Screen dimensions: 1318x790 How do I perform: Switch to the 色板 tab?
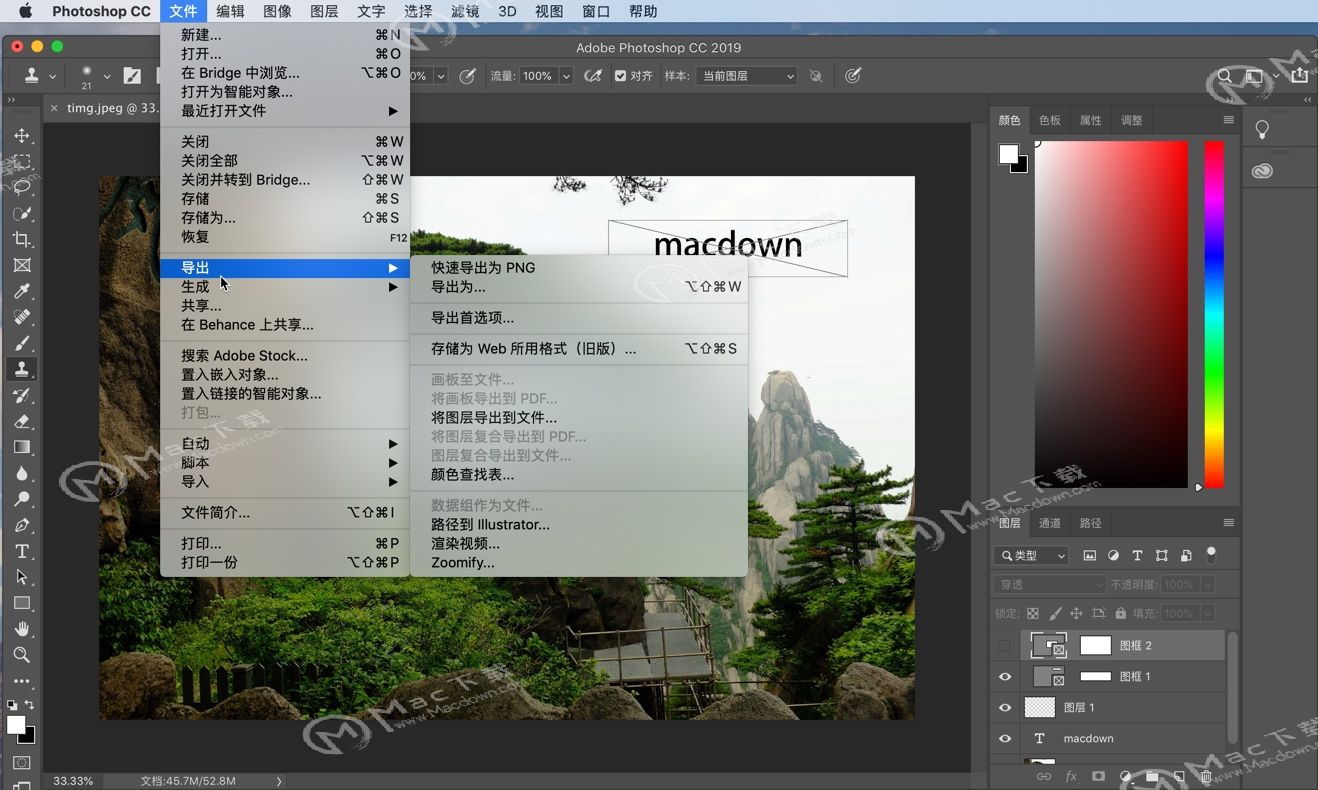(x=1050, y=120)
